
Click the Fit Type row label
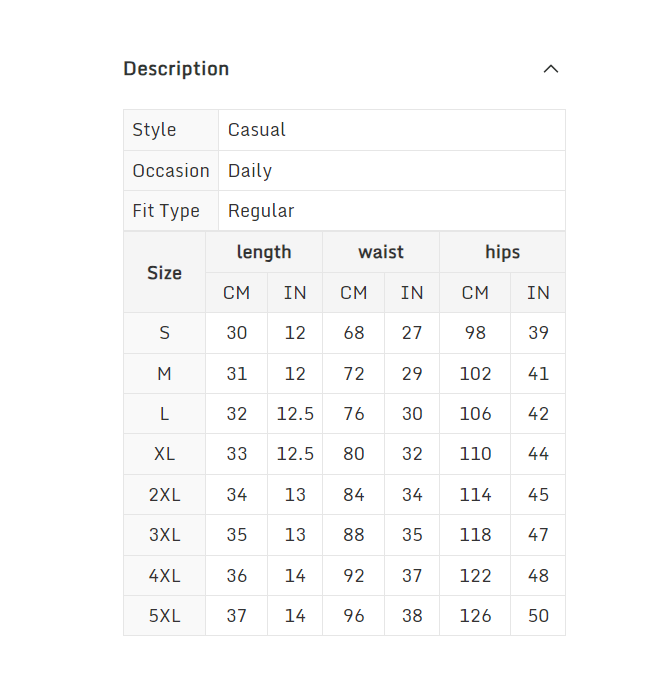click(x=166, y=211)
